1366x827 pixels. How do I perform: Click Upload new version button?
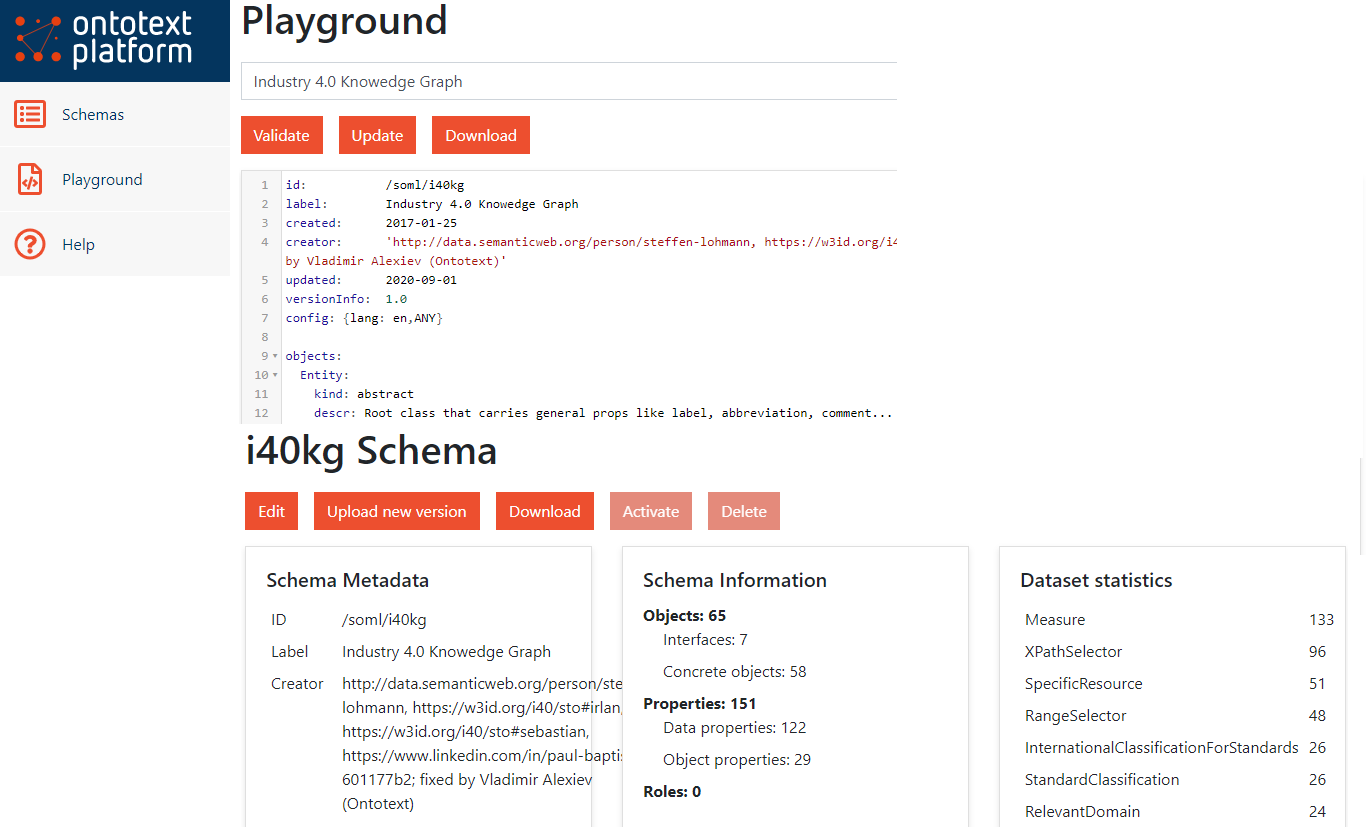tap(396, 511)
